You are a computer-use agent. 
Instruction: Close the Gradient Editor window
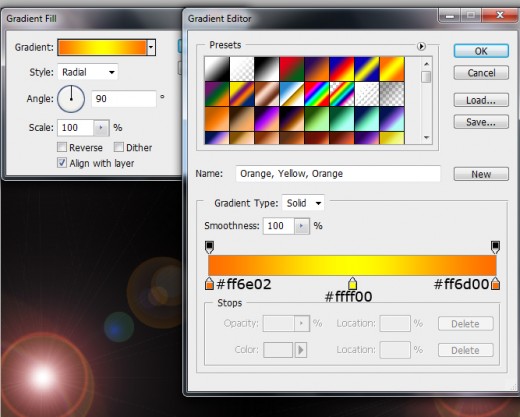pyautogui.click(x=500, y=15)
